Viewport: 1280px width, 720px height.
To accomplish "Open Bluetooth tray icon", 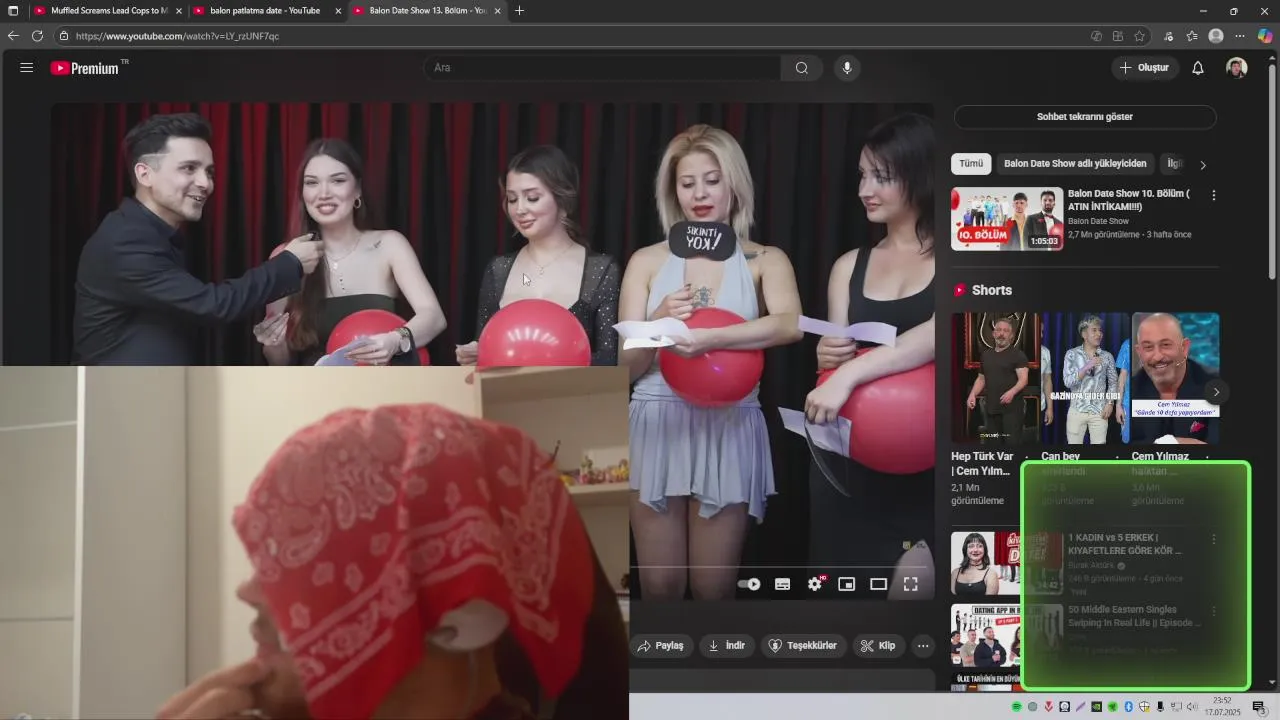I will point(1128,707).
